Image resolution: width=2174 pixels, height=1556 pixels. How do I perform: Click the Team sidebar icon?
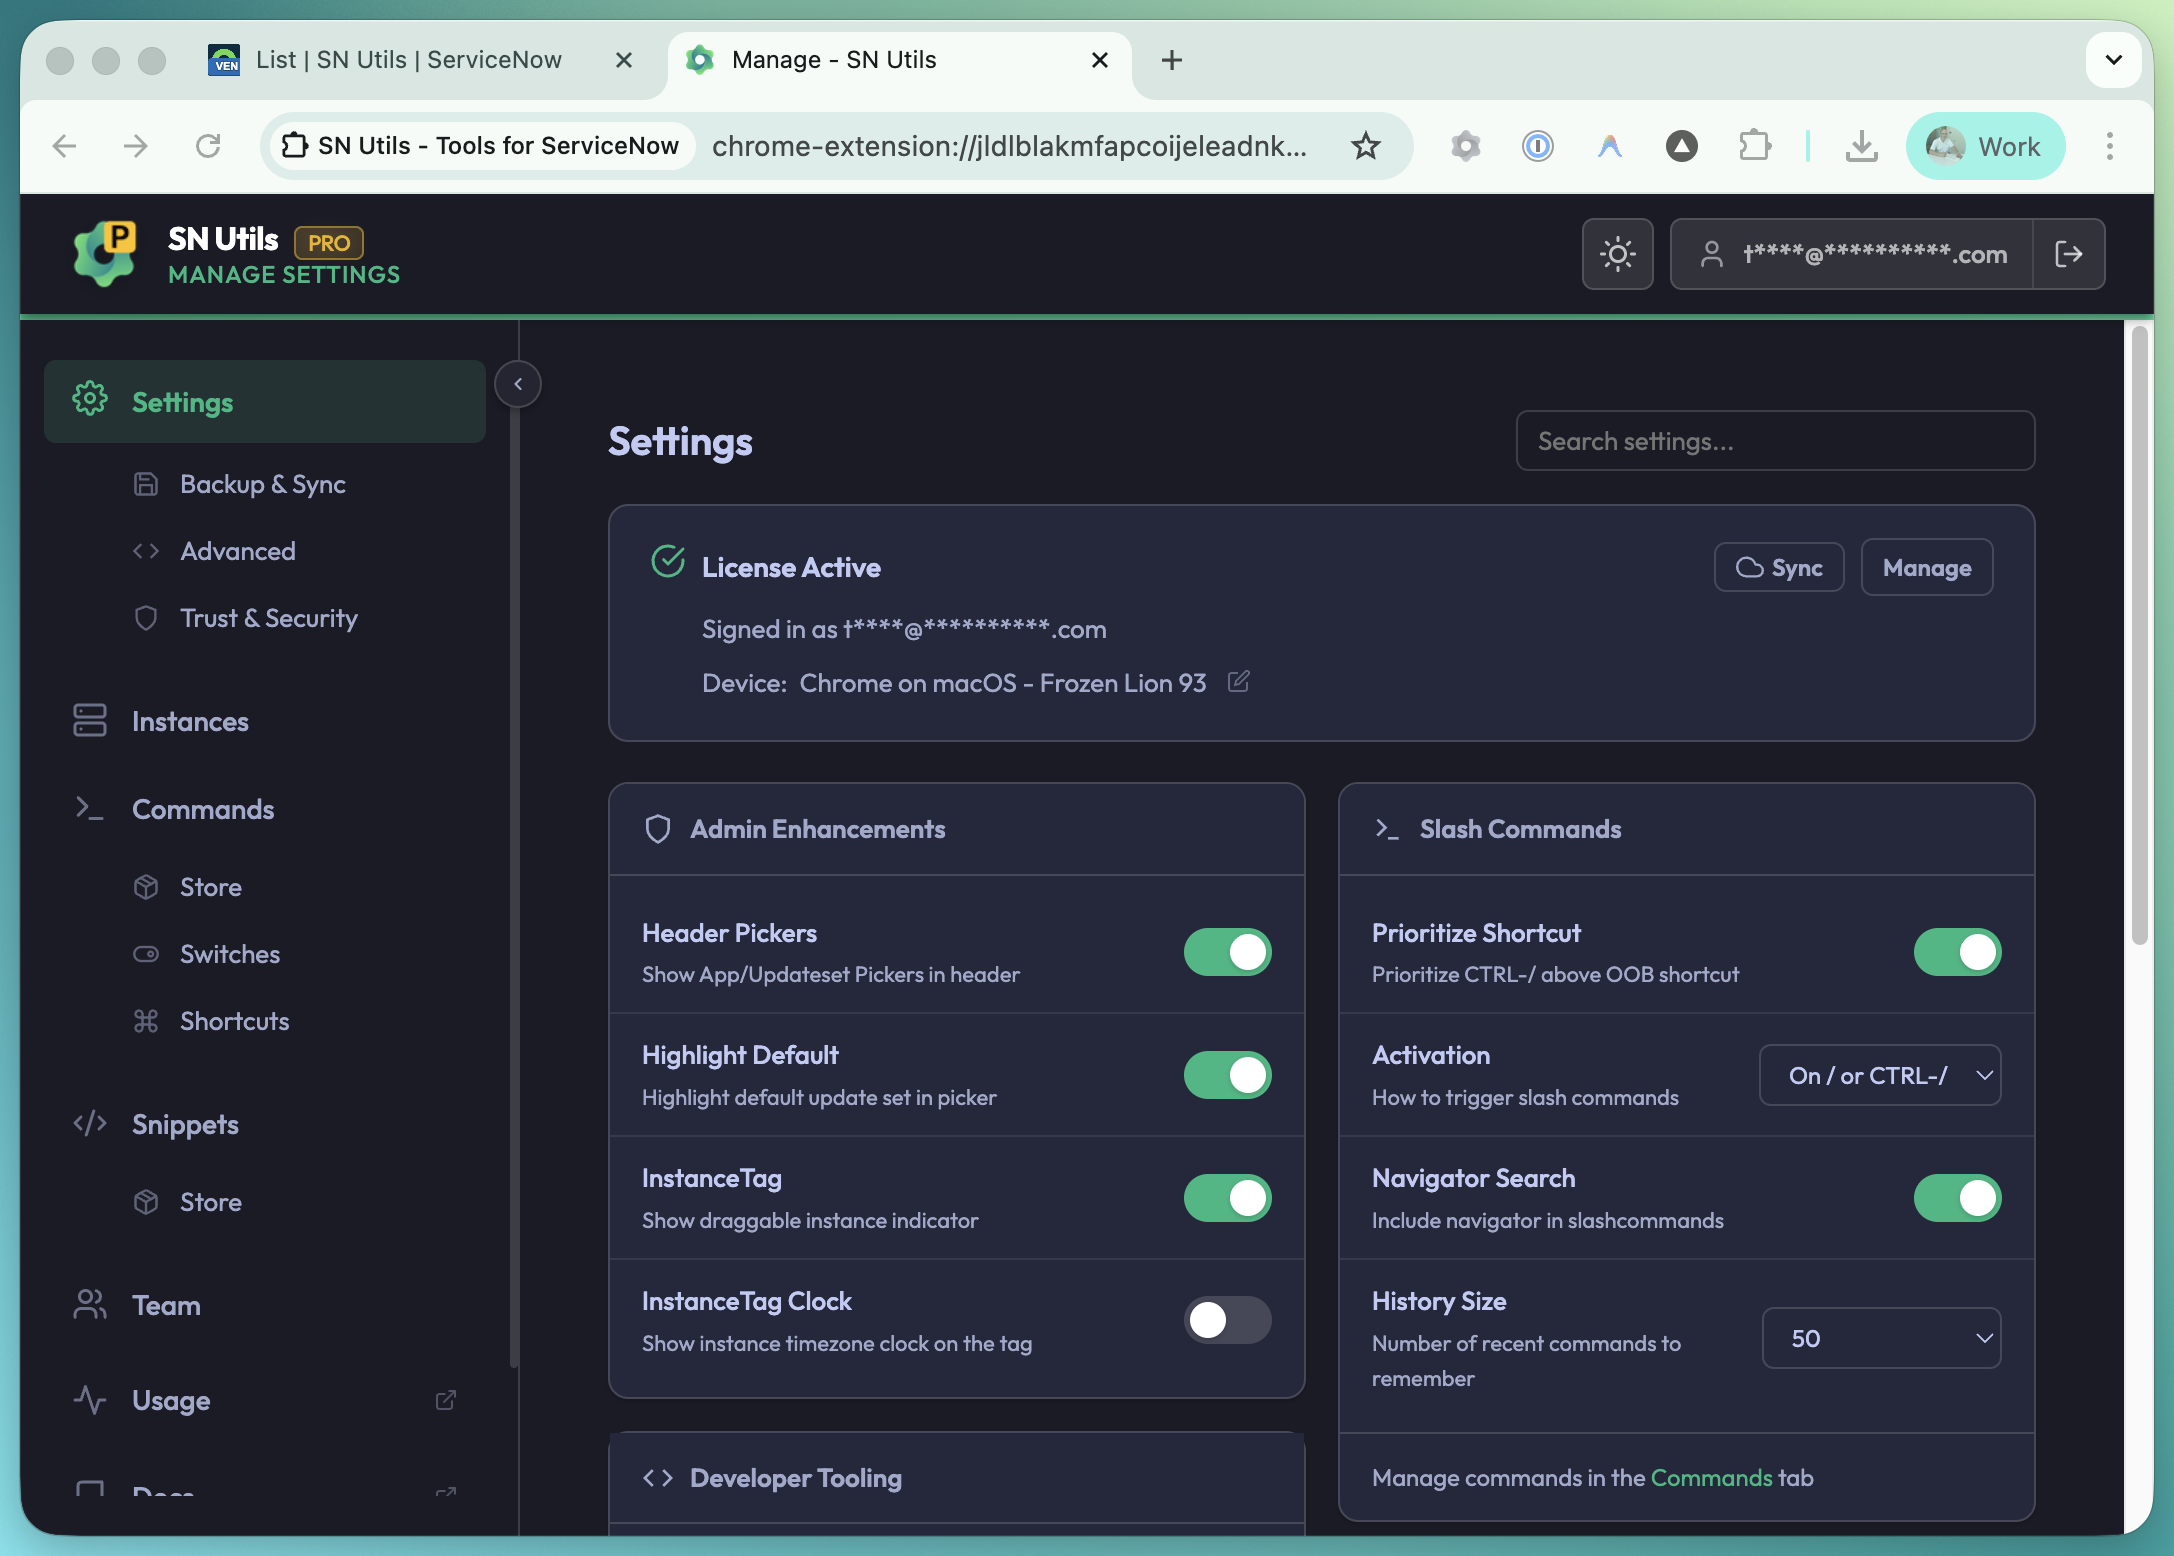(x=90, y=1304)
